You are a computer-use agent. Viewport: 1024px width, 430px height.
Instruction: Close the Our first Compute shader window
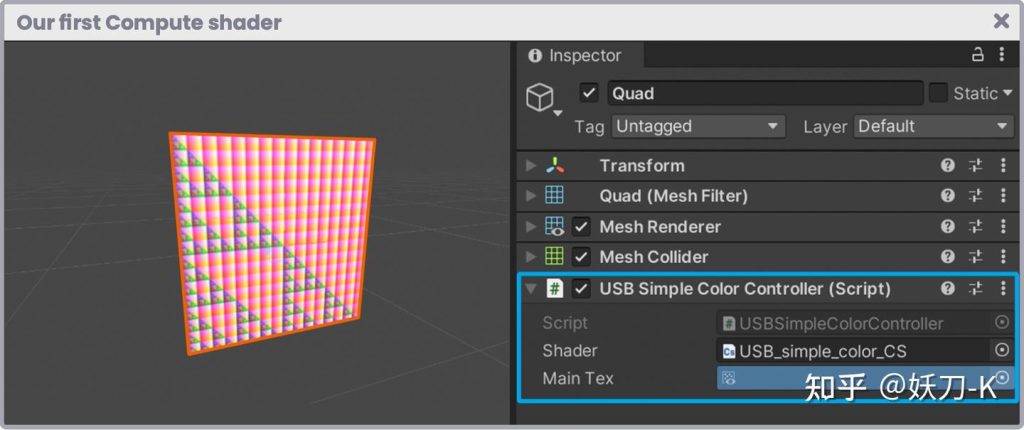1001,22
